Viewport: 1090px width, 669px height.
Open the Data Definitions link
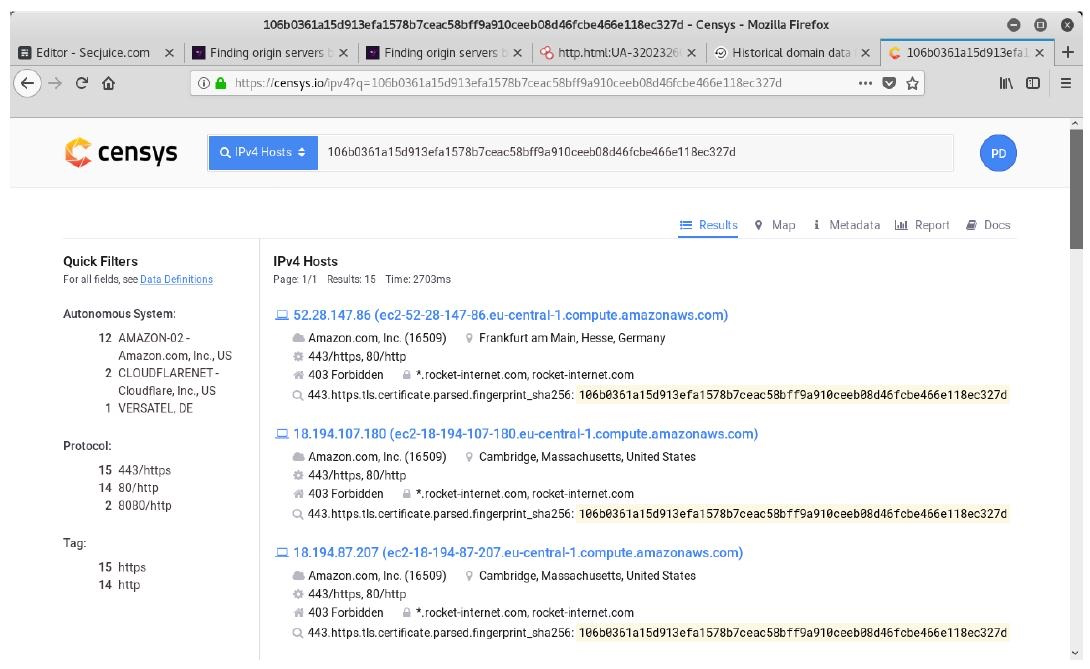click(x=177, y=280)
